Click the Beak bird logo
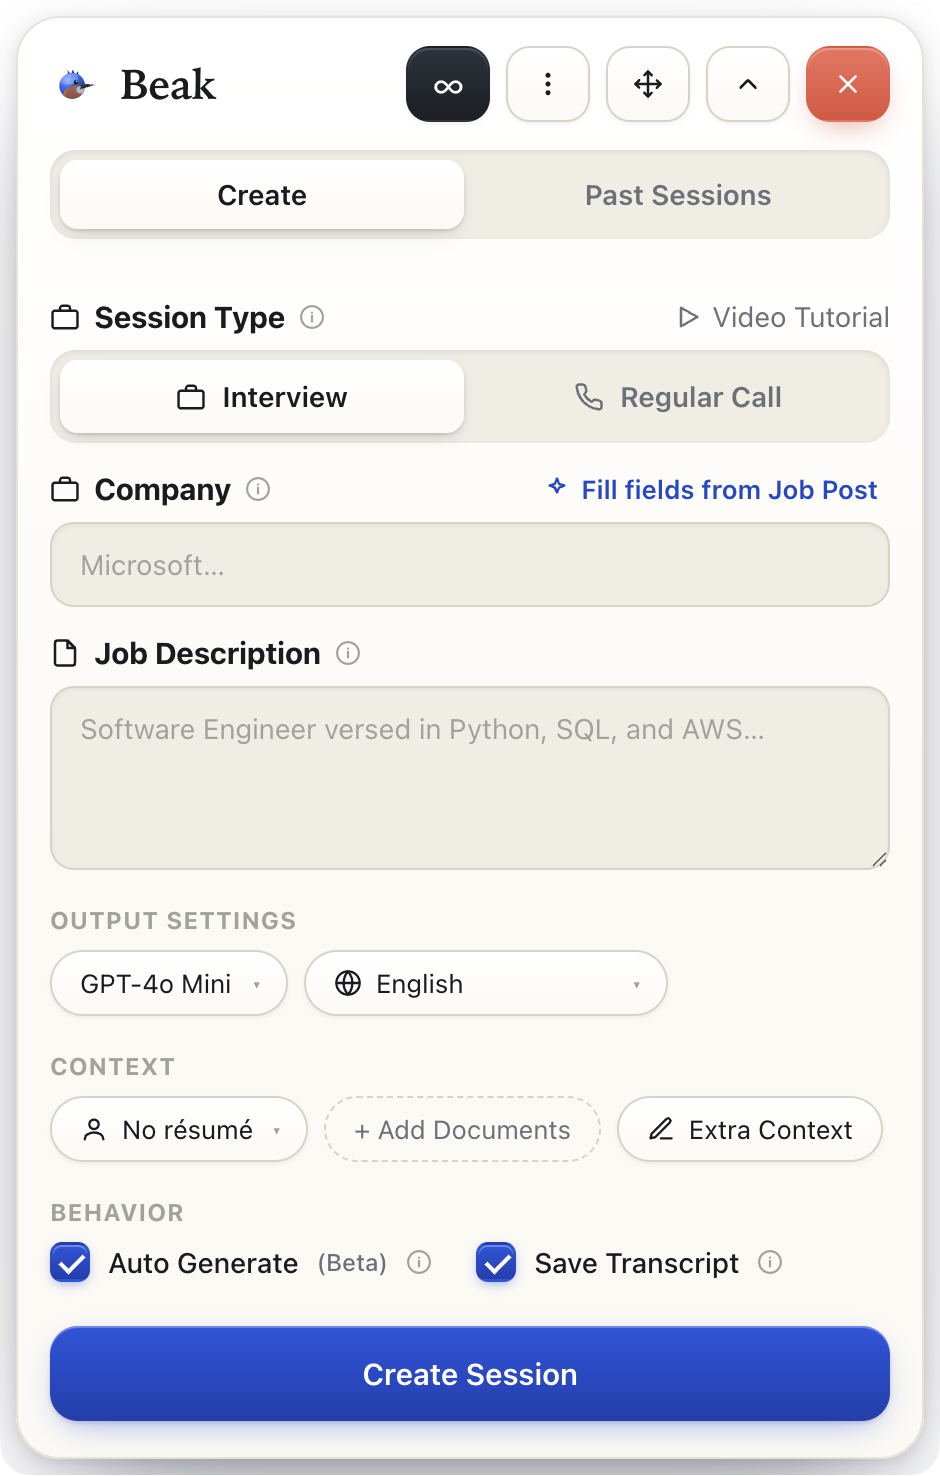Screen dimensions: 940x1476 pos(74,85)
